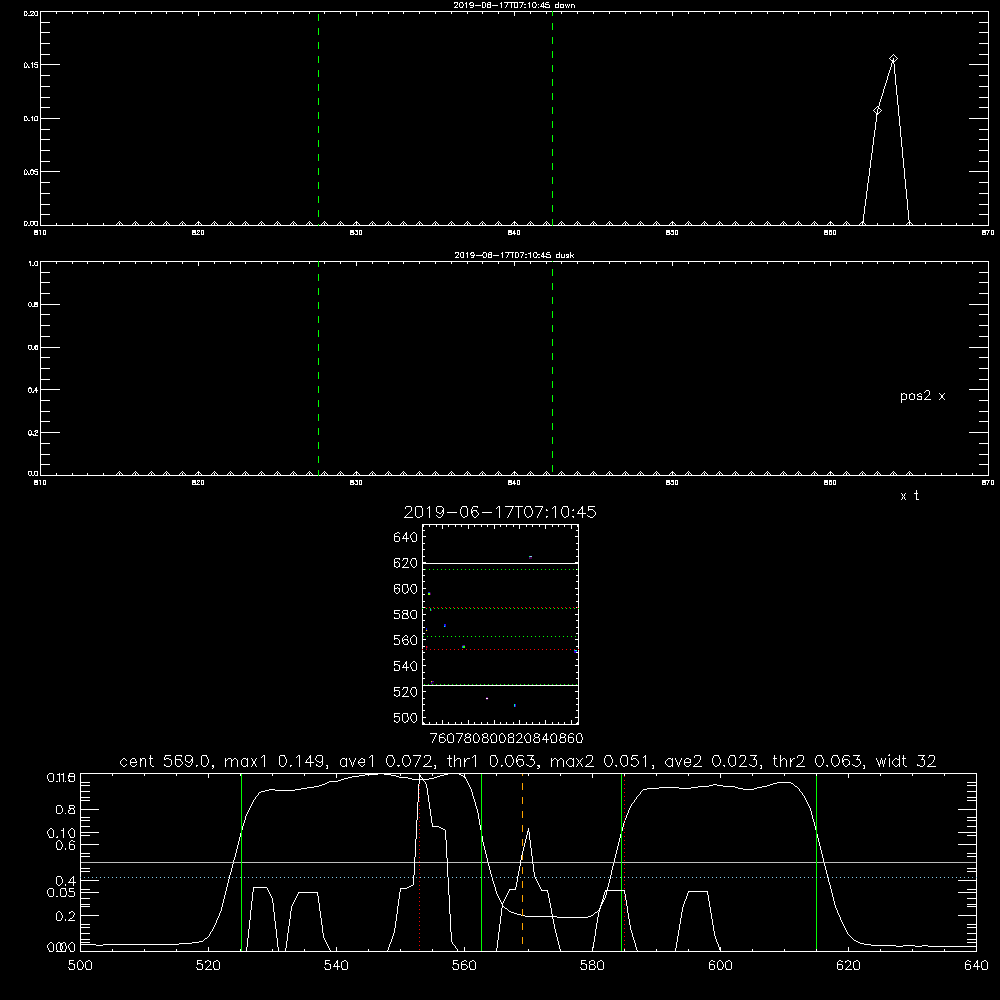Click the green vertical line near 525 in bottom plot
This screenshot has height=1000, width=1000.
click(x=242, y=861)
